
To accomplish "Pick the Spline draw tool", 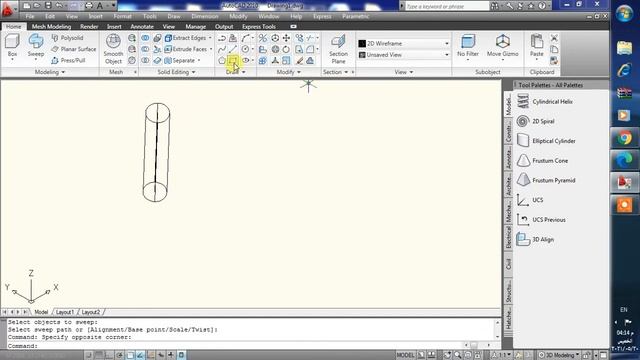I will pyautogui.click(x=222, y=49).
